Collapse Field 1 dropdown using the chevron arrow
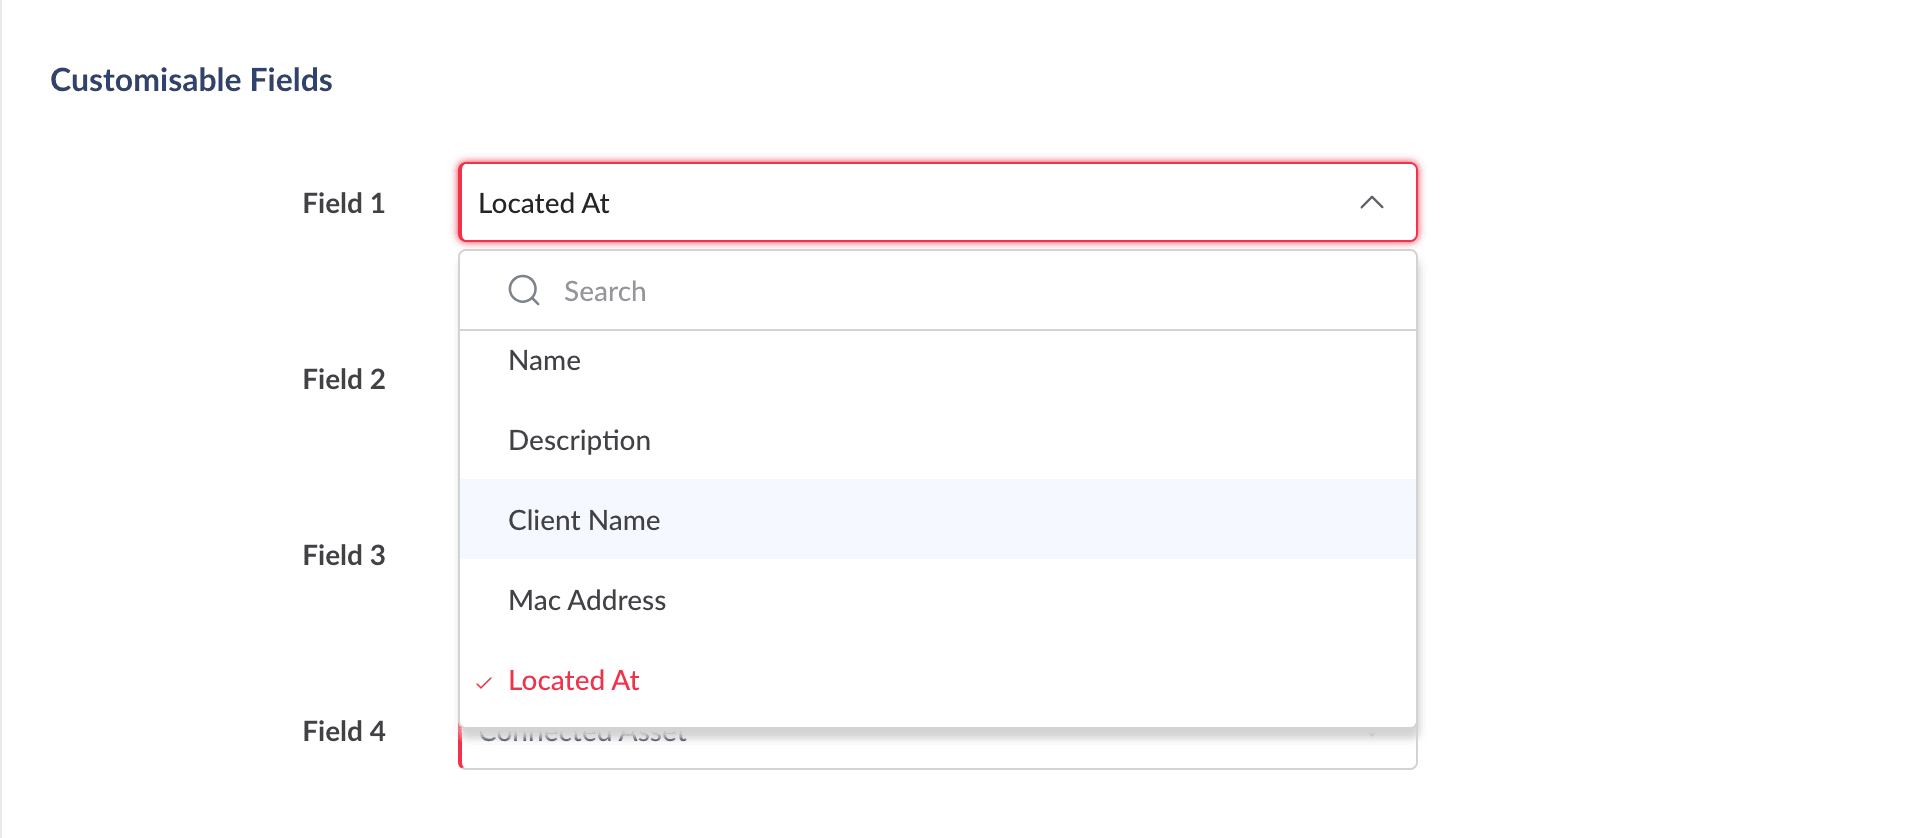The height and width of the screenshot is (838, 1916). point(1371,203)
